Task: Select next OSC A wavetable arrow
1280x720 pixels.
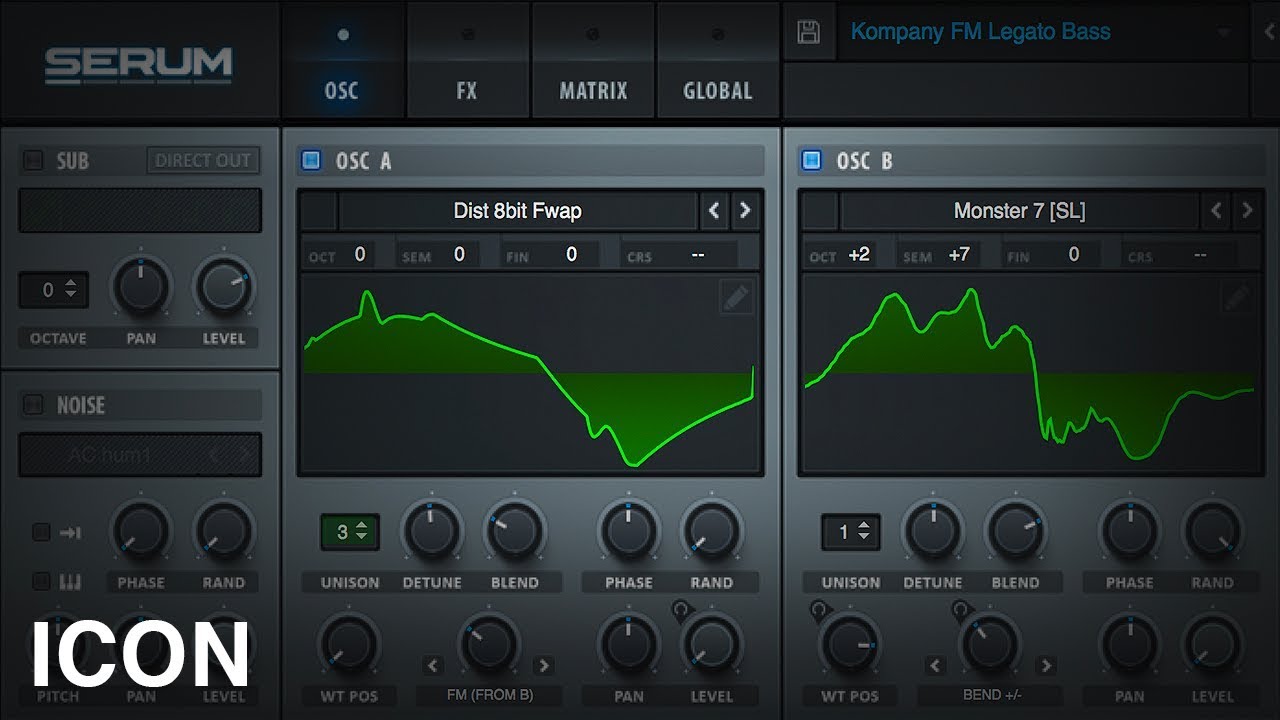Action: click(x=745, y=211)
